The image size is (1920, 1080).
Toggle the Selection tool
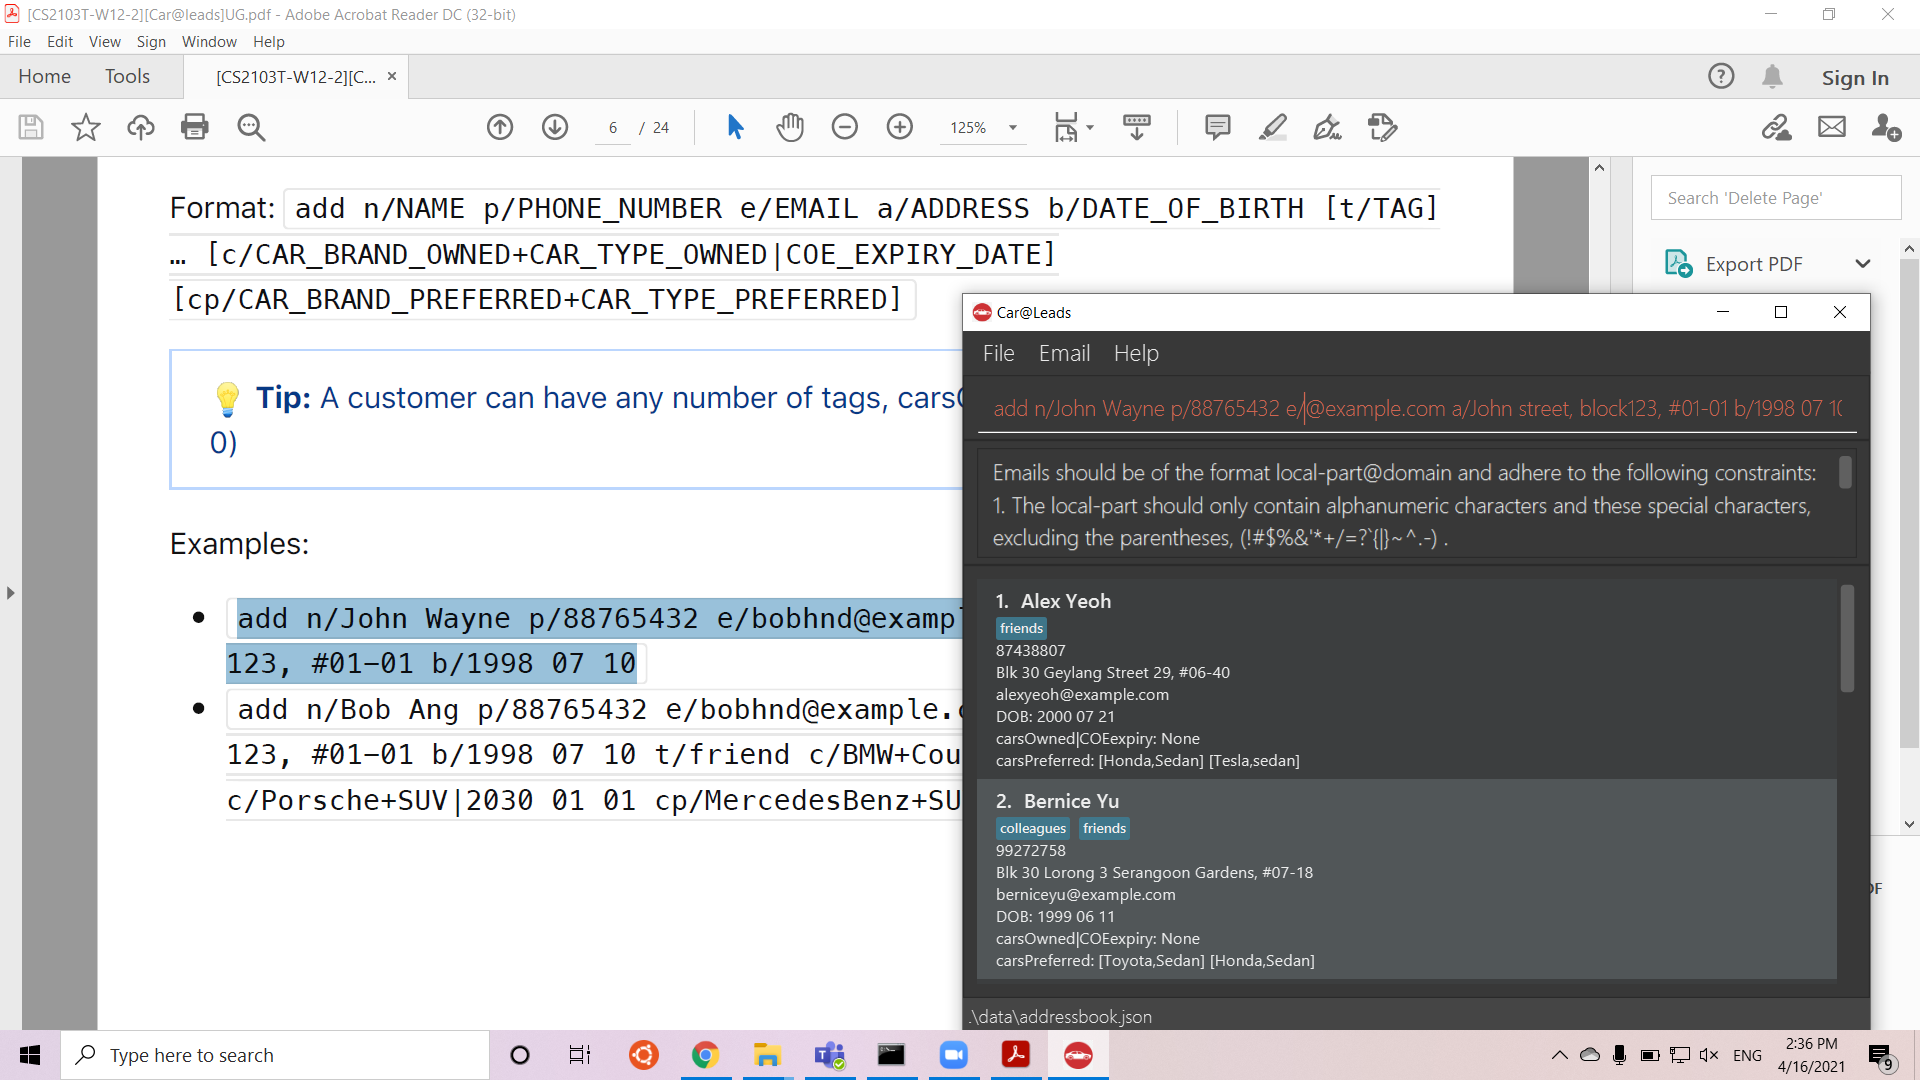(x=736, y=127)
